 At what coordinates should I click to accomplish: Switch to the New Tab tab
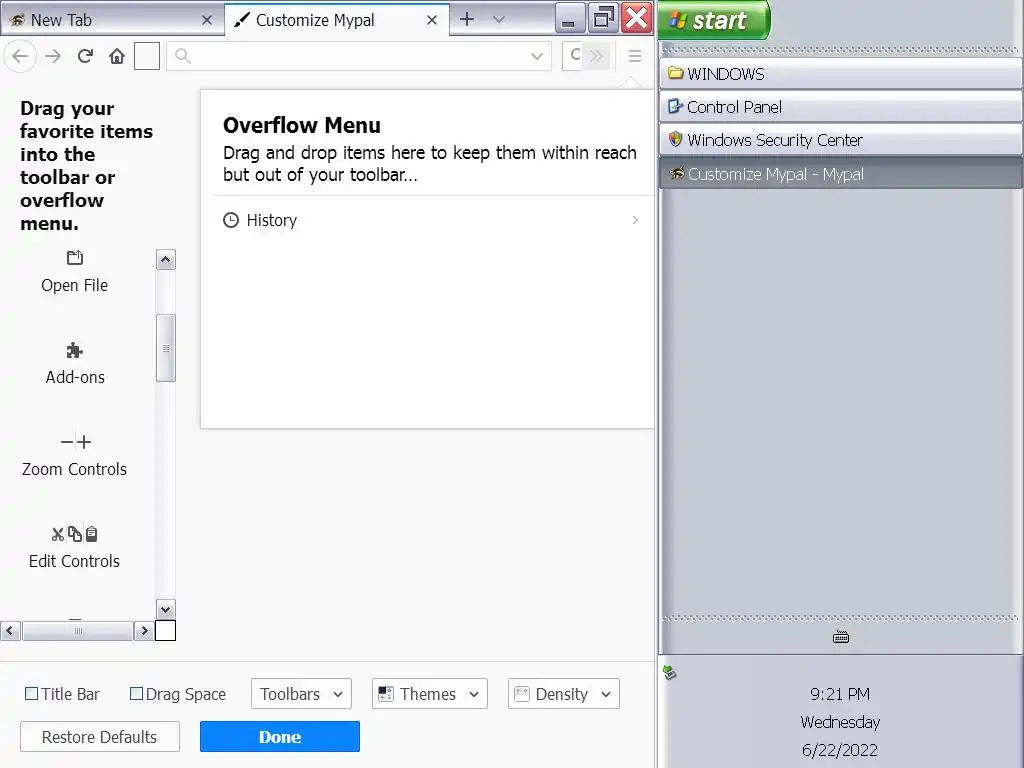click(112, 20)
